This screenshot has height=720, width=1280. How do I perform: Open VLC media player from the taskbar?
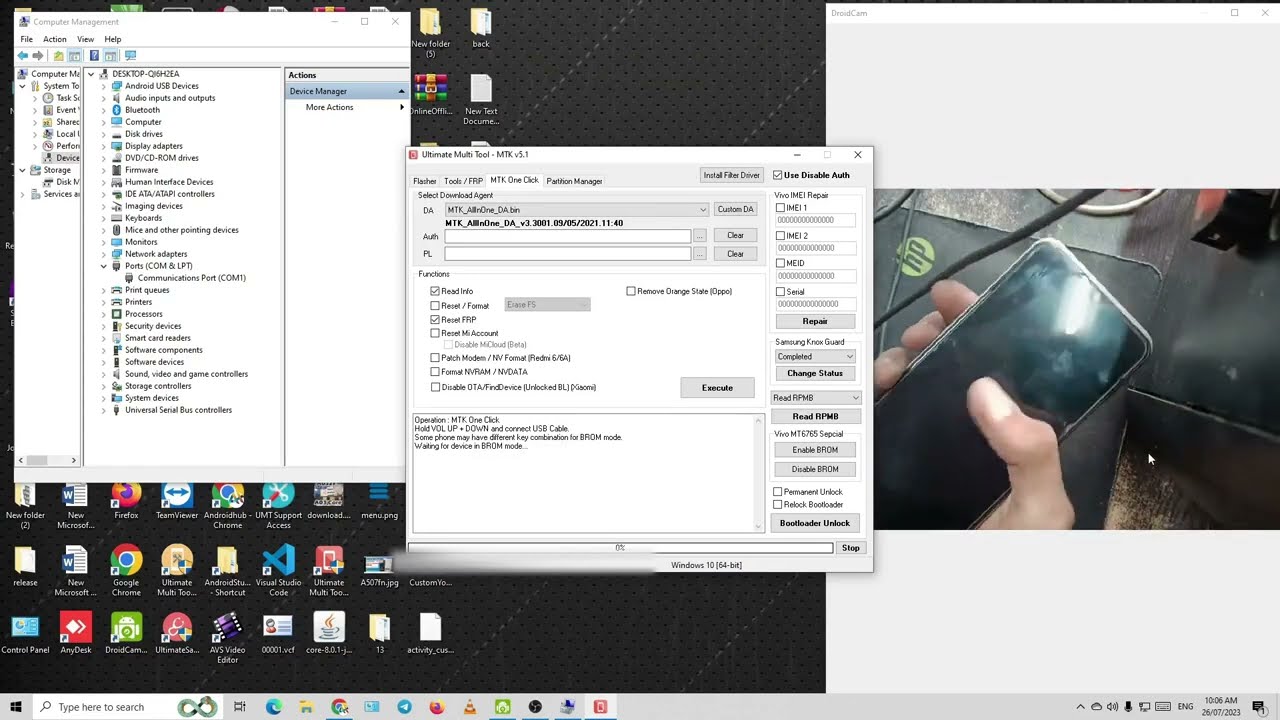click(469, 707)
